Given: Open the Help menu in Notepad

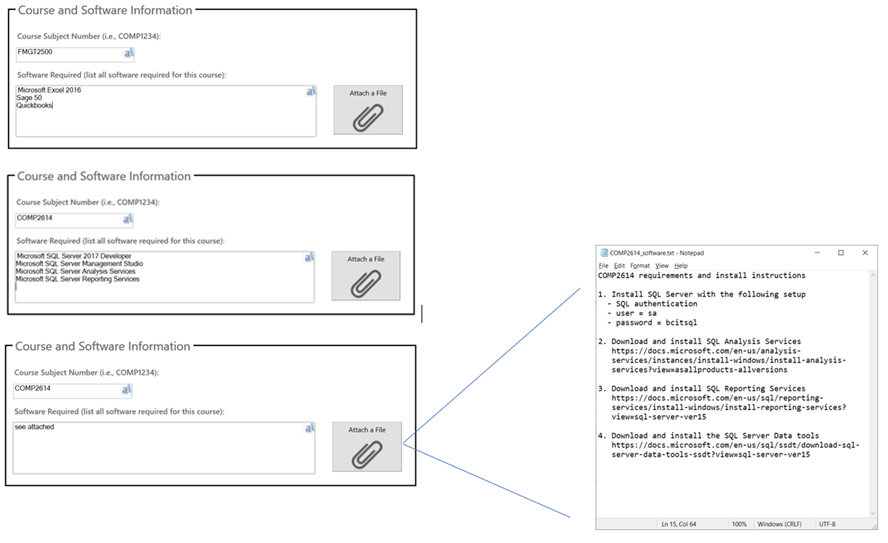Looking at the screenshot, I should pyautogui.click(x=681, y=265).
